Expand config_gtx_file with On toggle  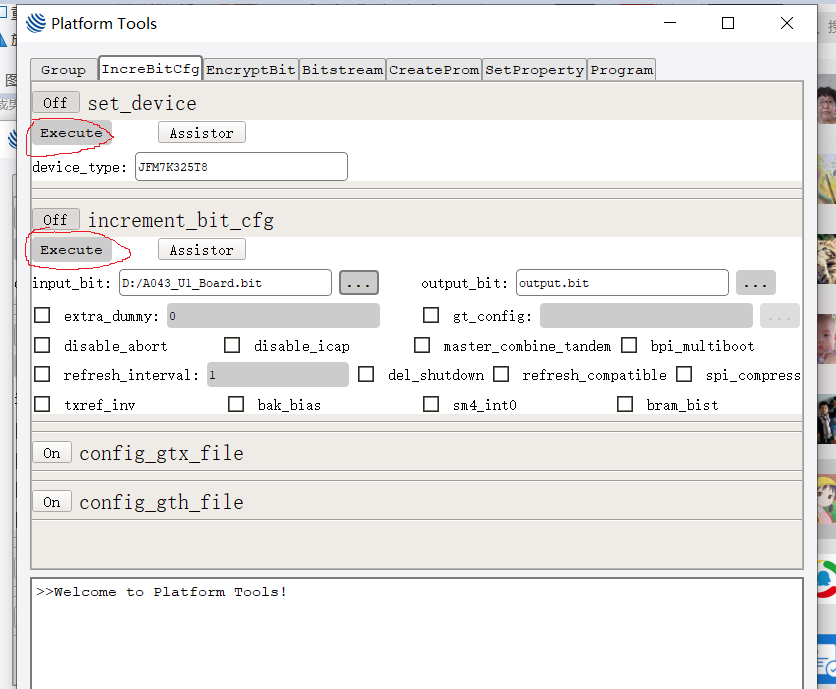(52, 453)
